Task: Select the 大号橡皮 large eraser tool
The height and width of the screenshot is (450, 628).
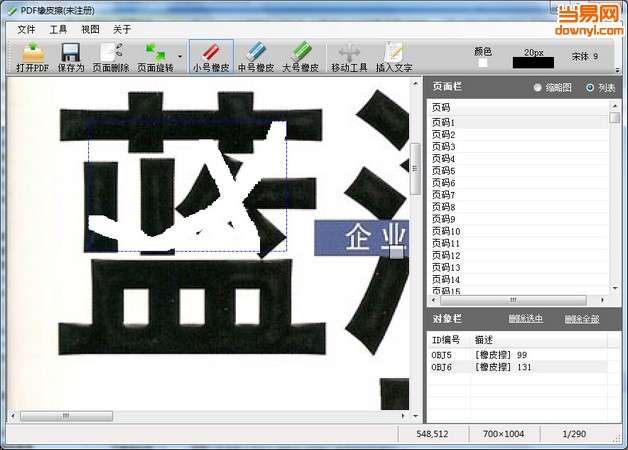Action: (301, 57)
